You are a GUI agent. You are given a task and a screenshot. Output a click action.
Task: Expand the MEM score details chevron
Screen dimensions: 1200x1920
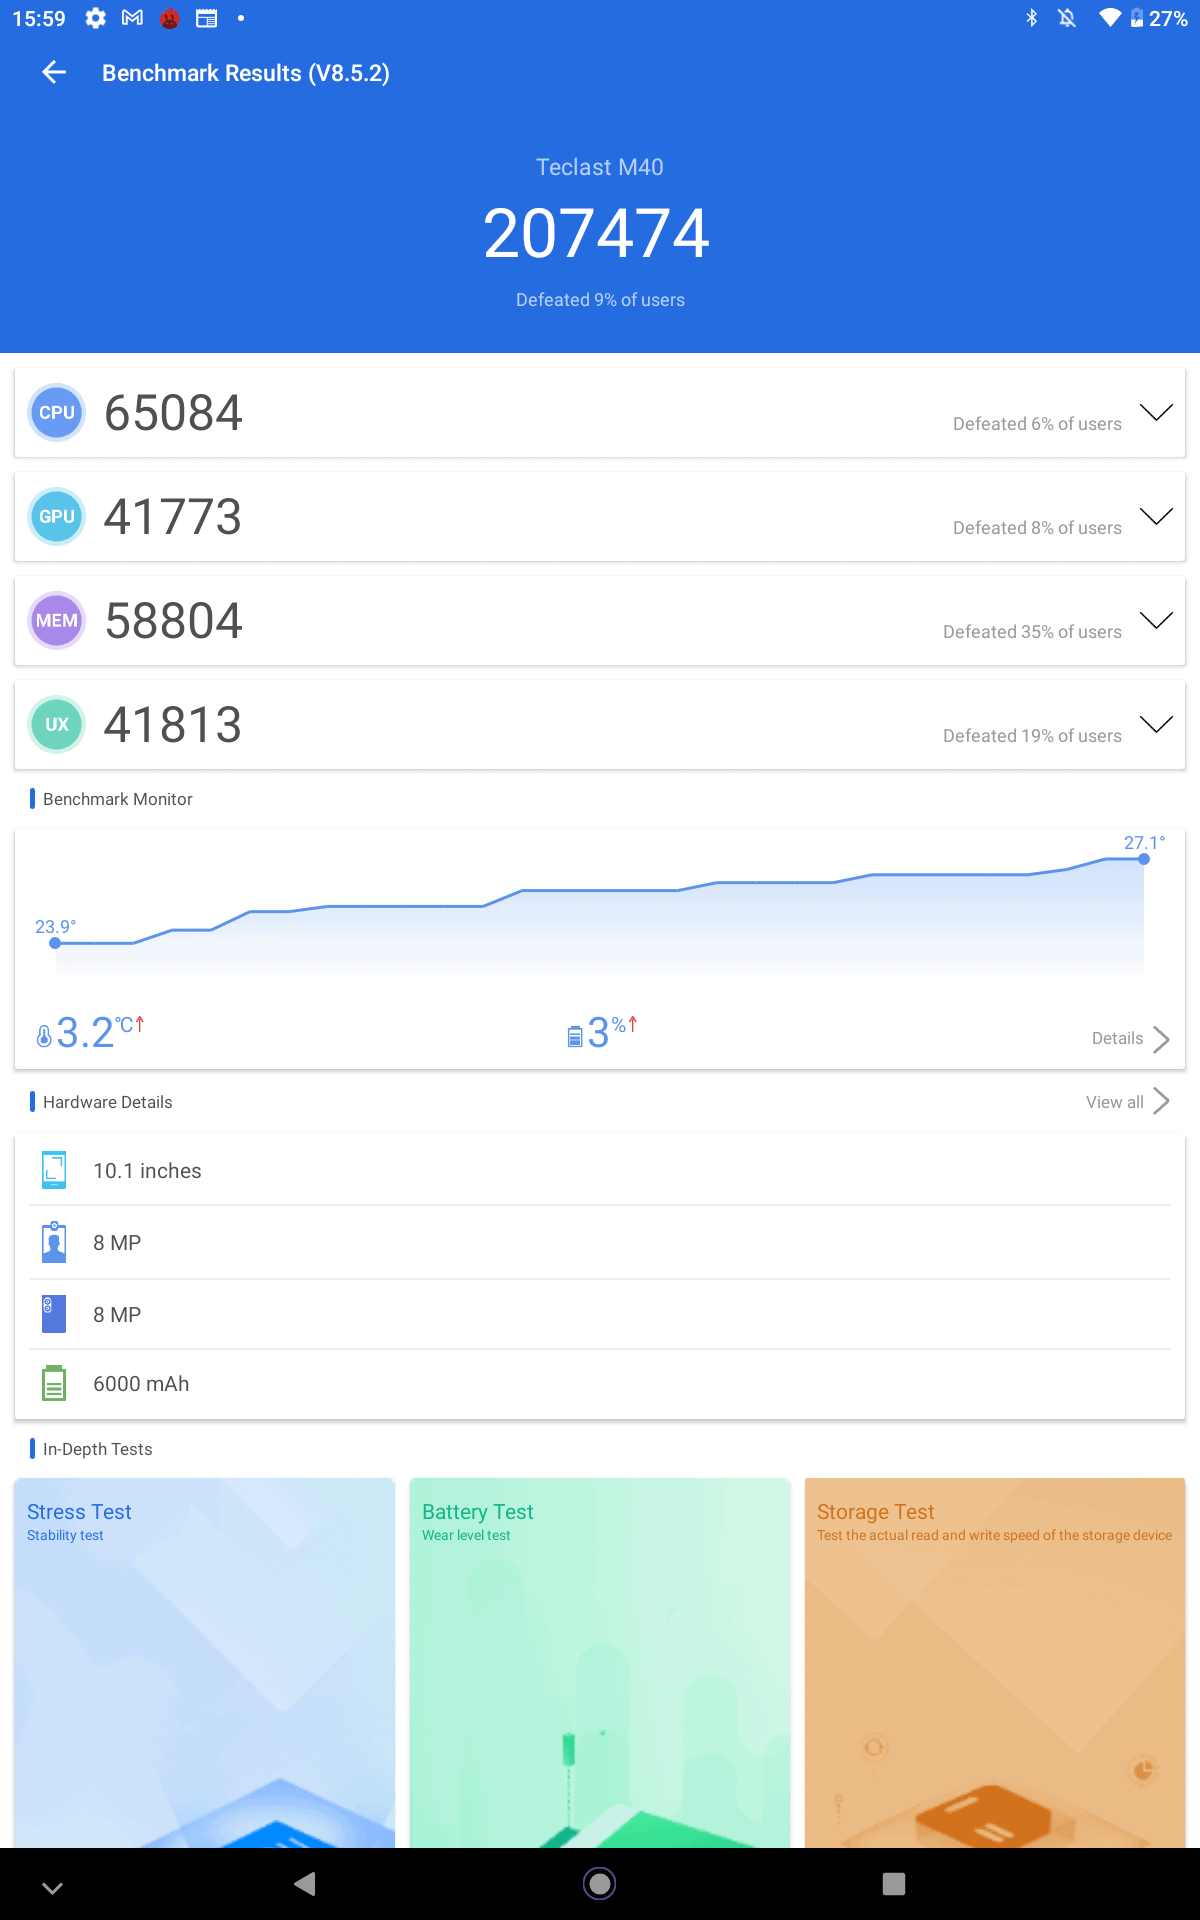click(x=1156, y=621)
